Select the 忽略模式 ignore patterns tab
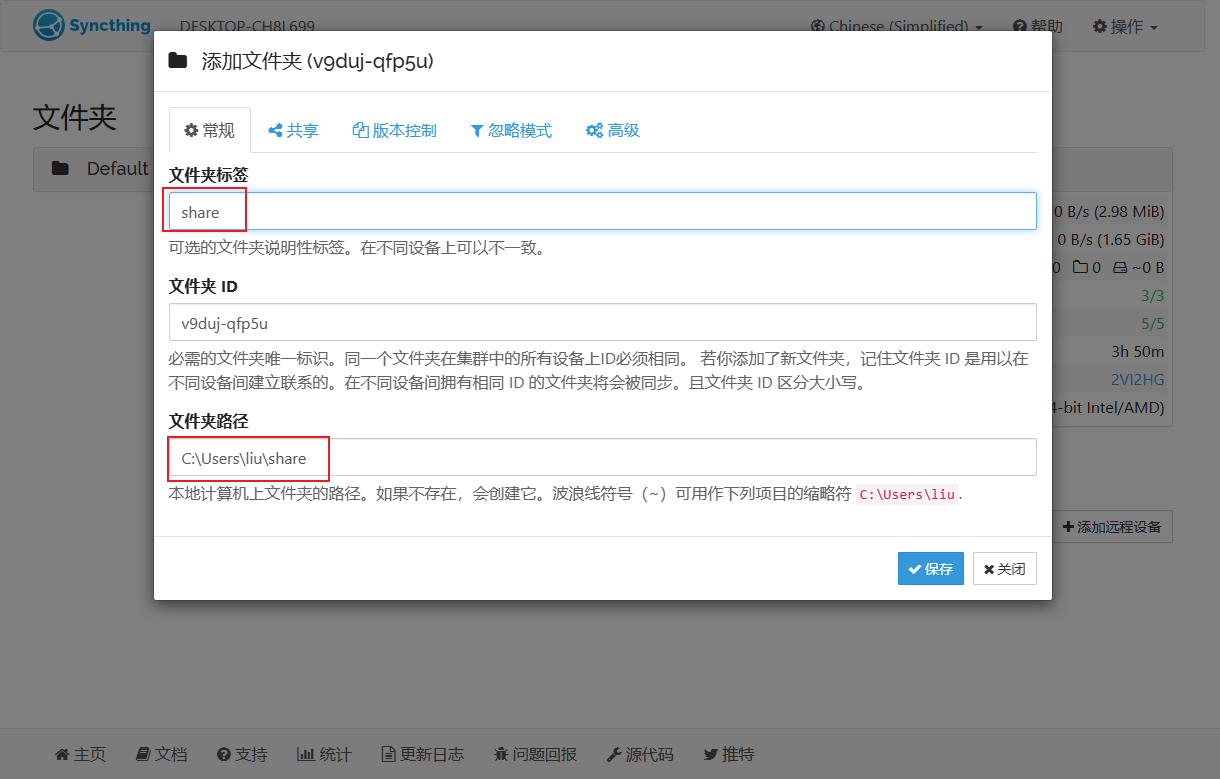Screen dimensions: 1220x779 coord(511,130)
